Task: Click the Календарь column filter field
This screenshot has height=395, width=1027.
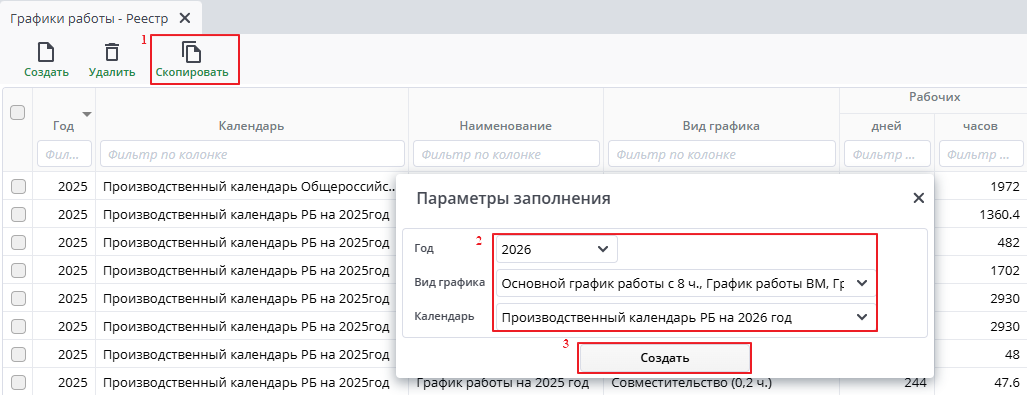Action: (x=252, y=155)
